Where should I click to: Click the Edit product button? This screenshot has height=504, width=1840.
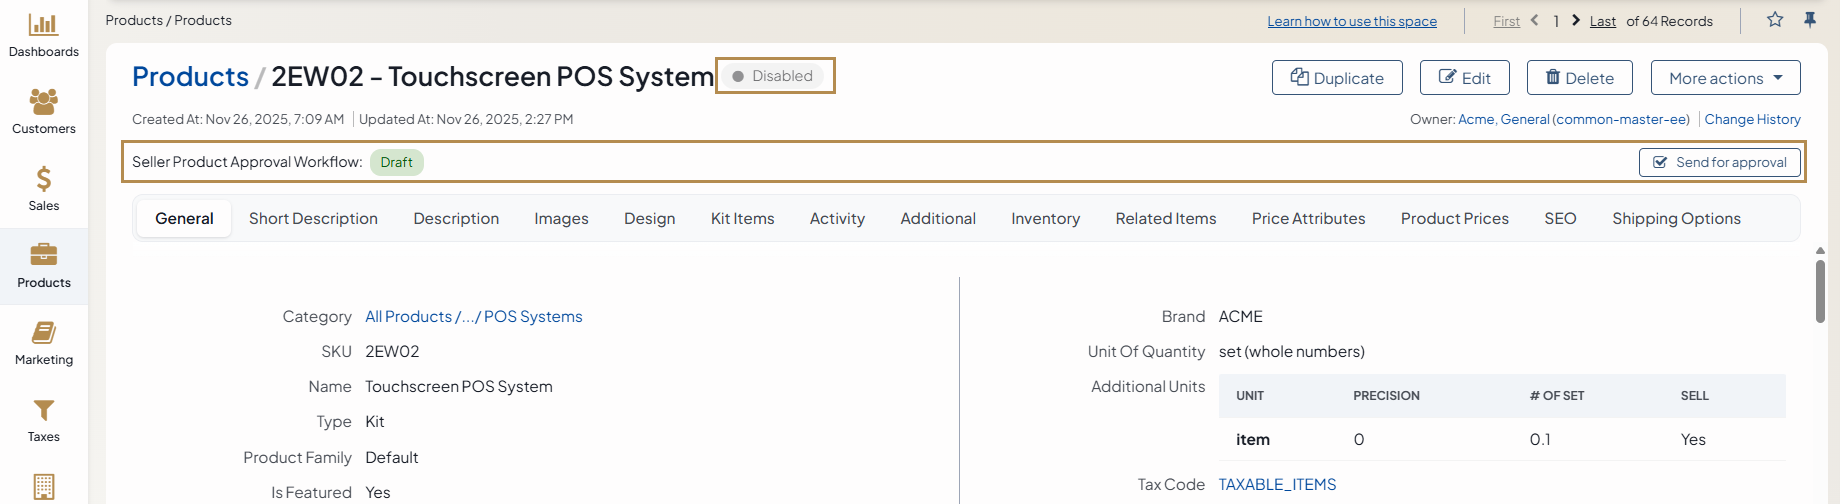[1464, 78]
